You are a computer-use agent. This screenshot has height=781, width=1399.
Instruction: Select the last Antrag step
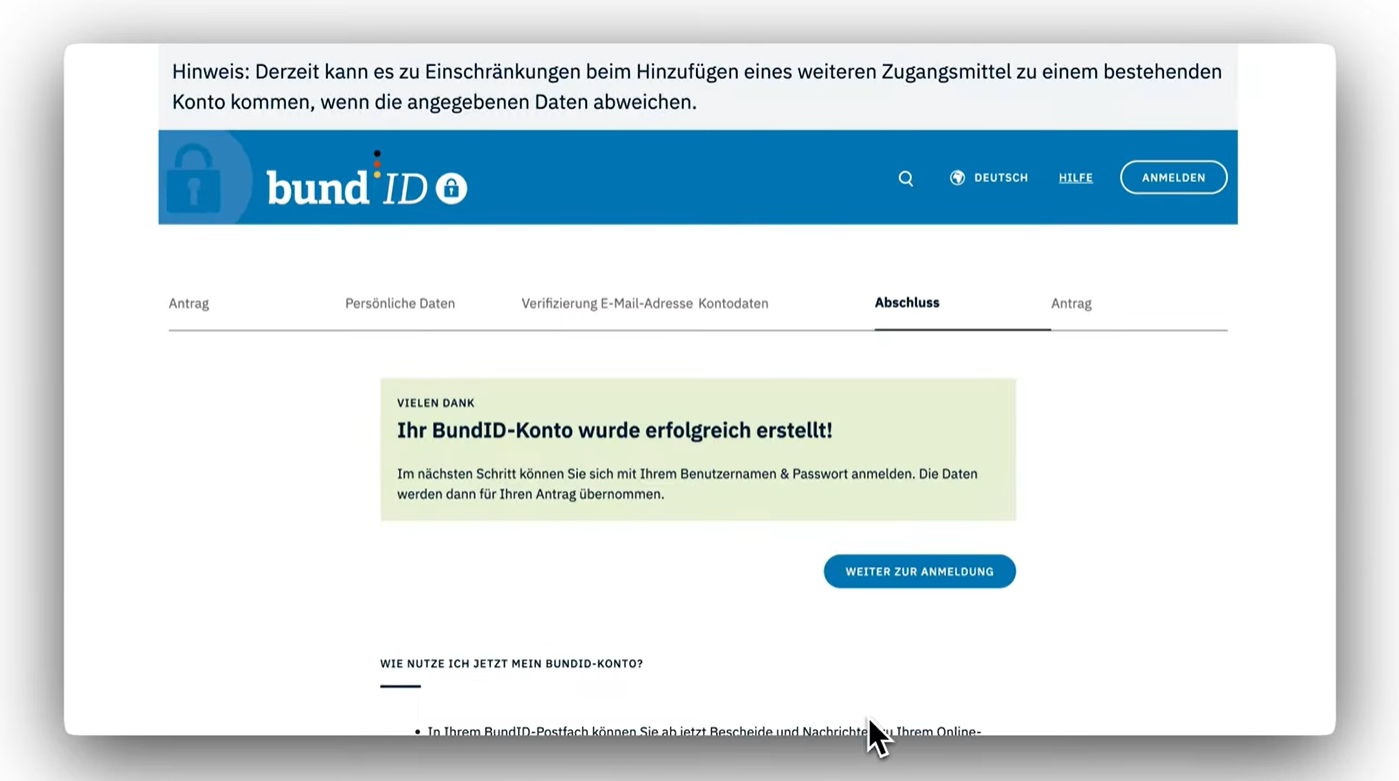[1071, 303]
